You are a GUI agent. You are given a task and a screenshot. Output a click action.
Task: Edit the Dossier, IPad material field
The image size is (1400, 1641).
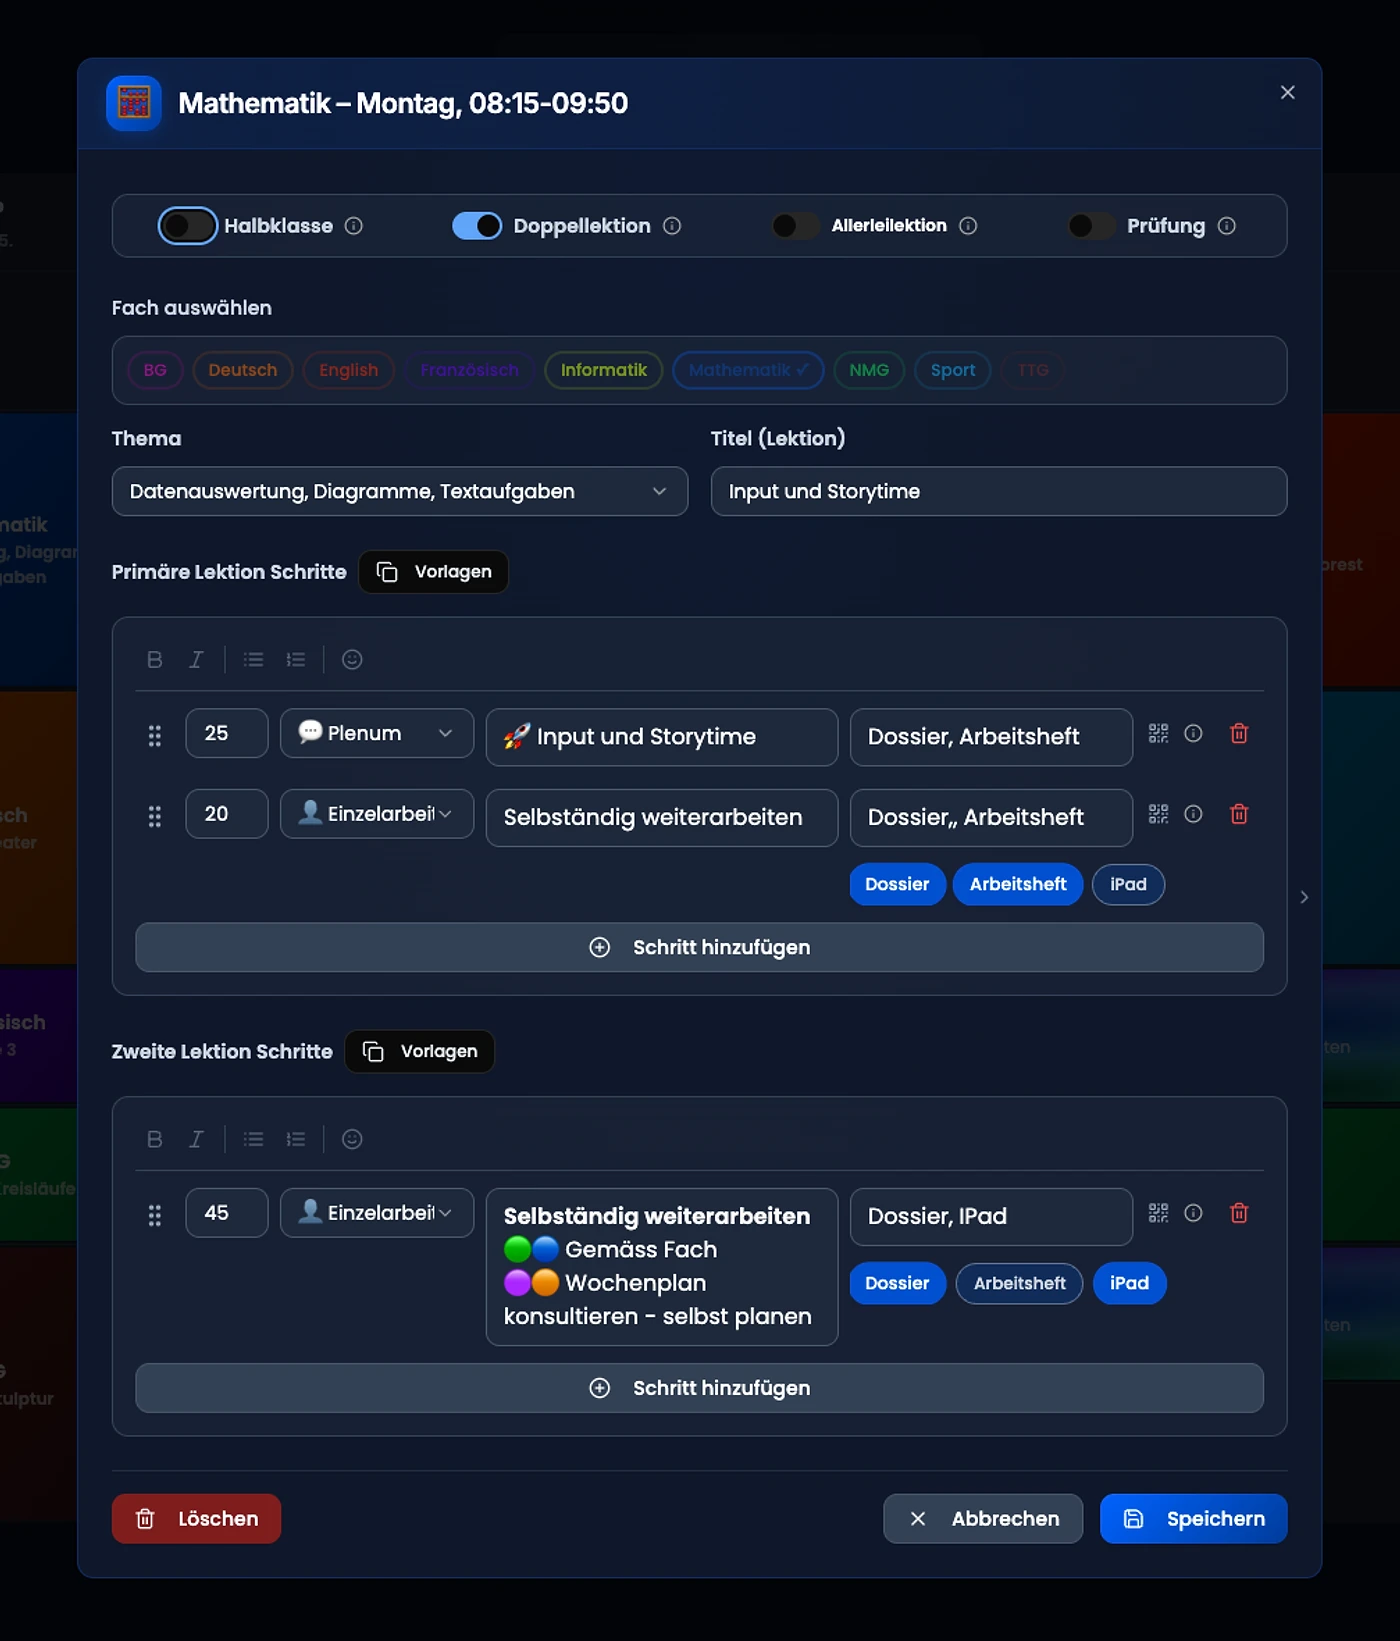991,1216
